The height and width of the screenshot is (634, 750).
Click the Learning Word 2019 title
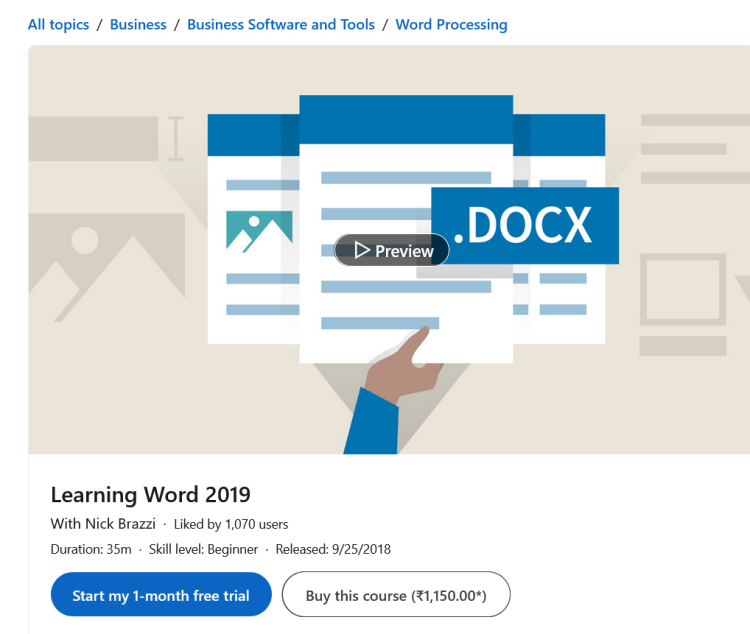click(151, 494)
